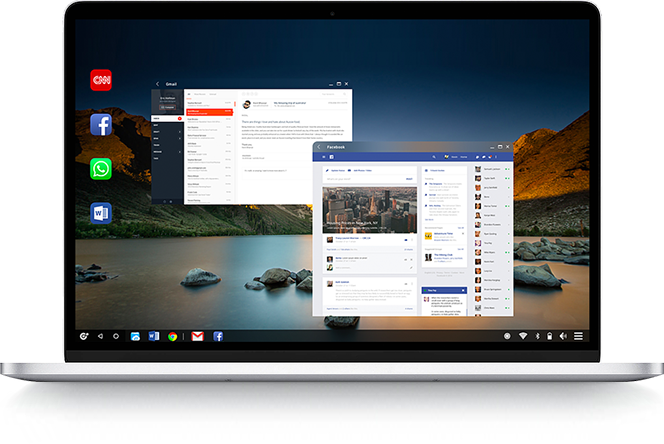Click the Home link in Facebook header
Image resolution: width=664 pixels, height=444 pixels.
pyautogui.click(x=463, y=158)
